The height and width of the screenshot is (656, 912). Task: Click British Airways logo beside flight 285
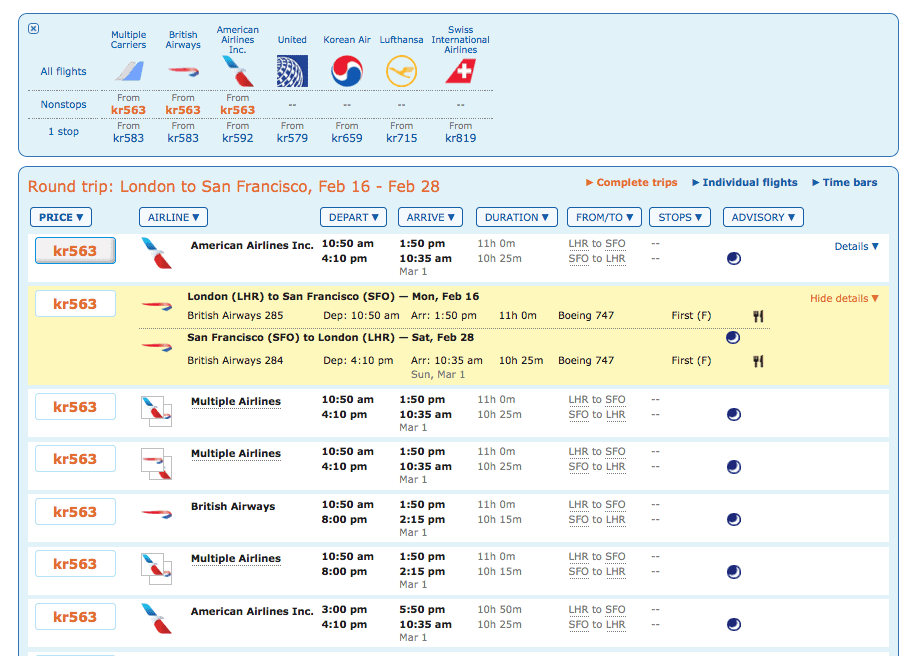157,305
